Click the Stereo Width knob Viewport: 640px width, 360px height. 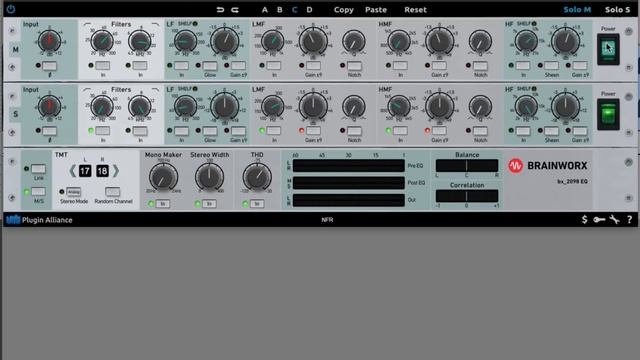pyautogui.click(x=209, y=177)
